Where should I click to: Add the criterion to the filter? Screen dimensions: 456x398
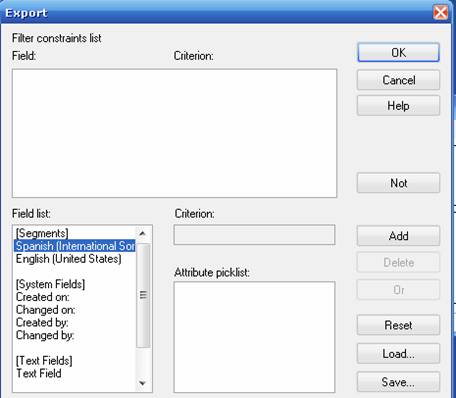pos(398,236)
